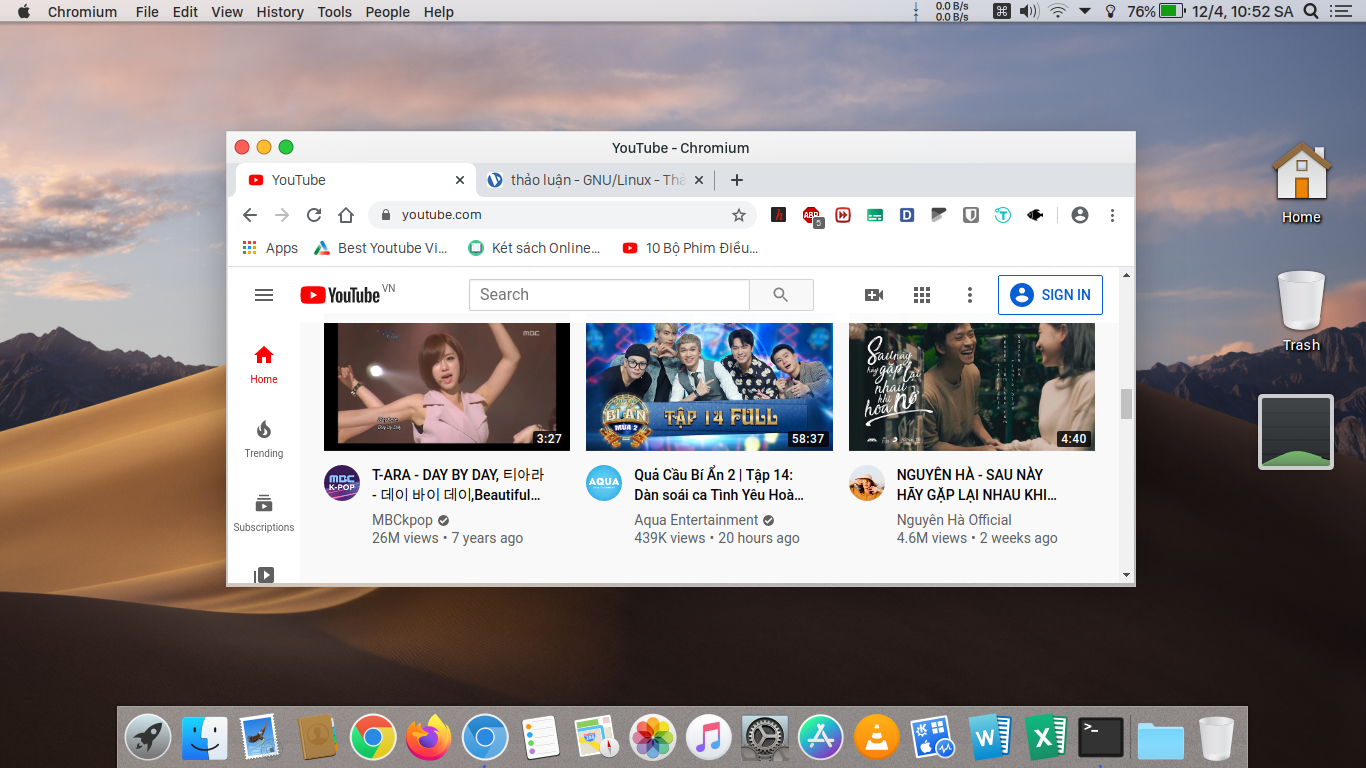Viewport: 1366px width, 768px height.
Task: Click the page scrollbar down arrow
Action: click(x=1126, y=575)
